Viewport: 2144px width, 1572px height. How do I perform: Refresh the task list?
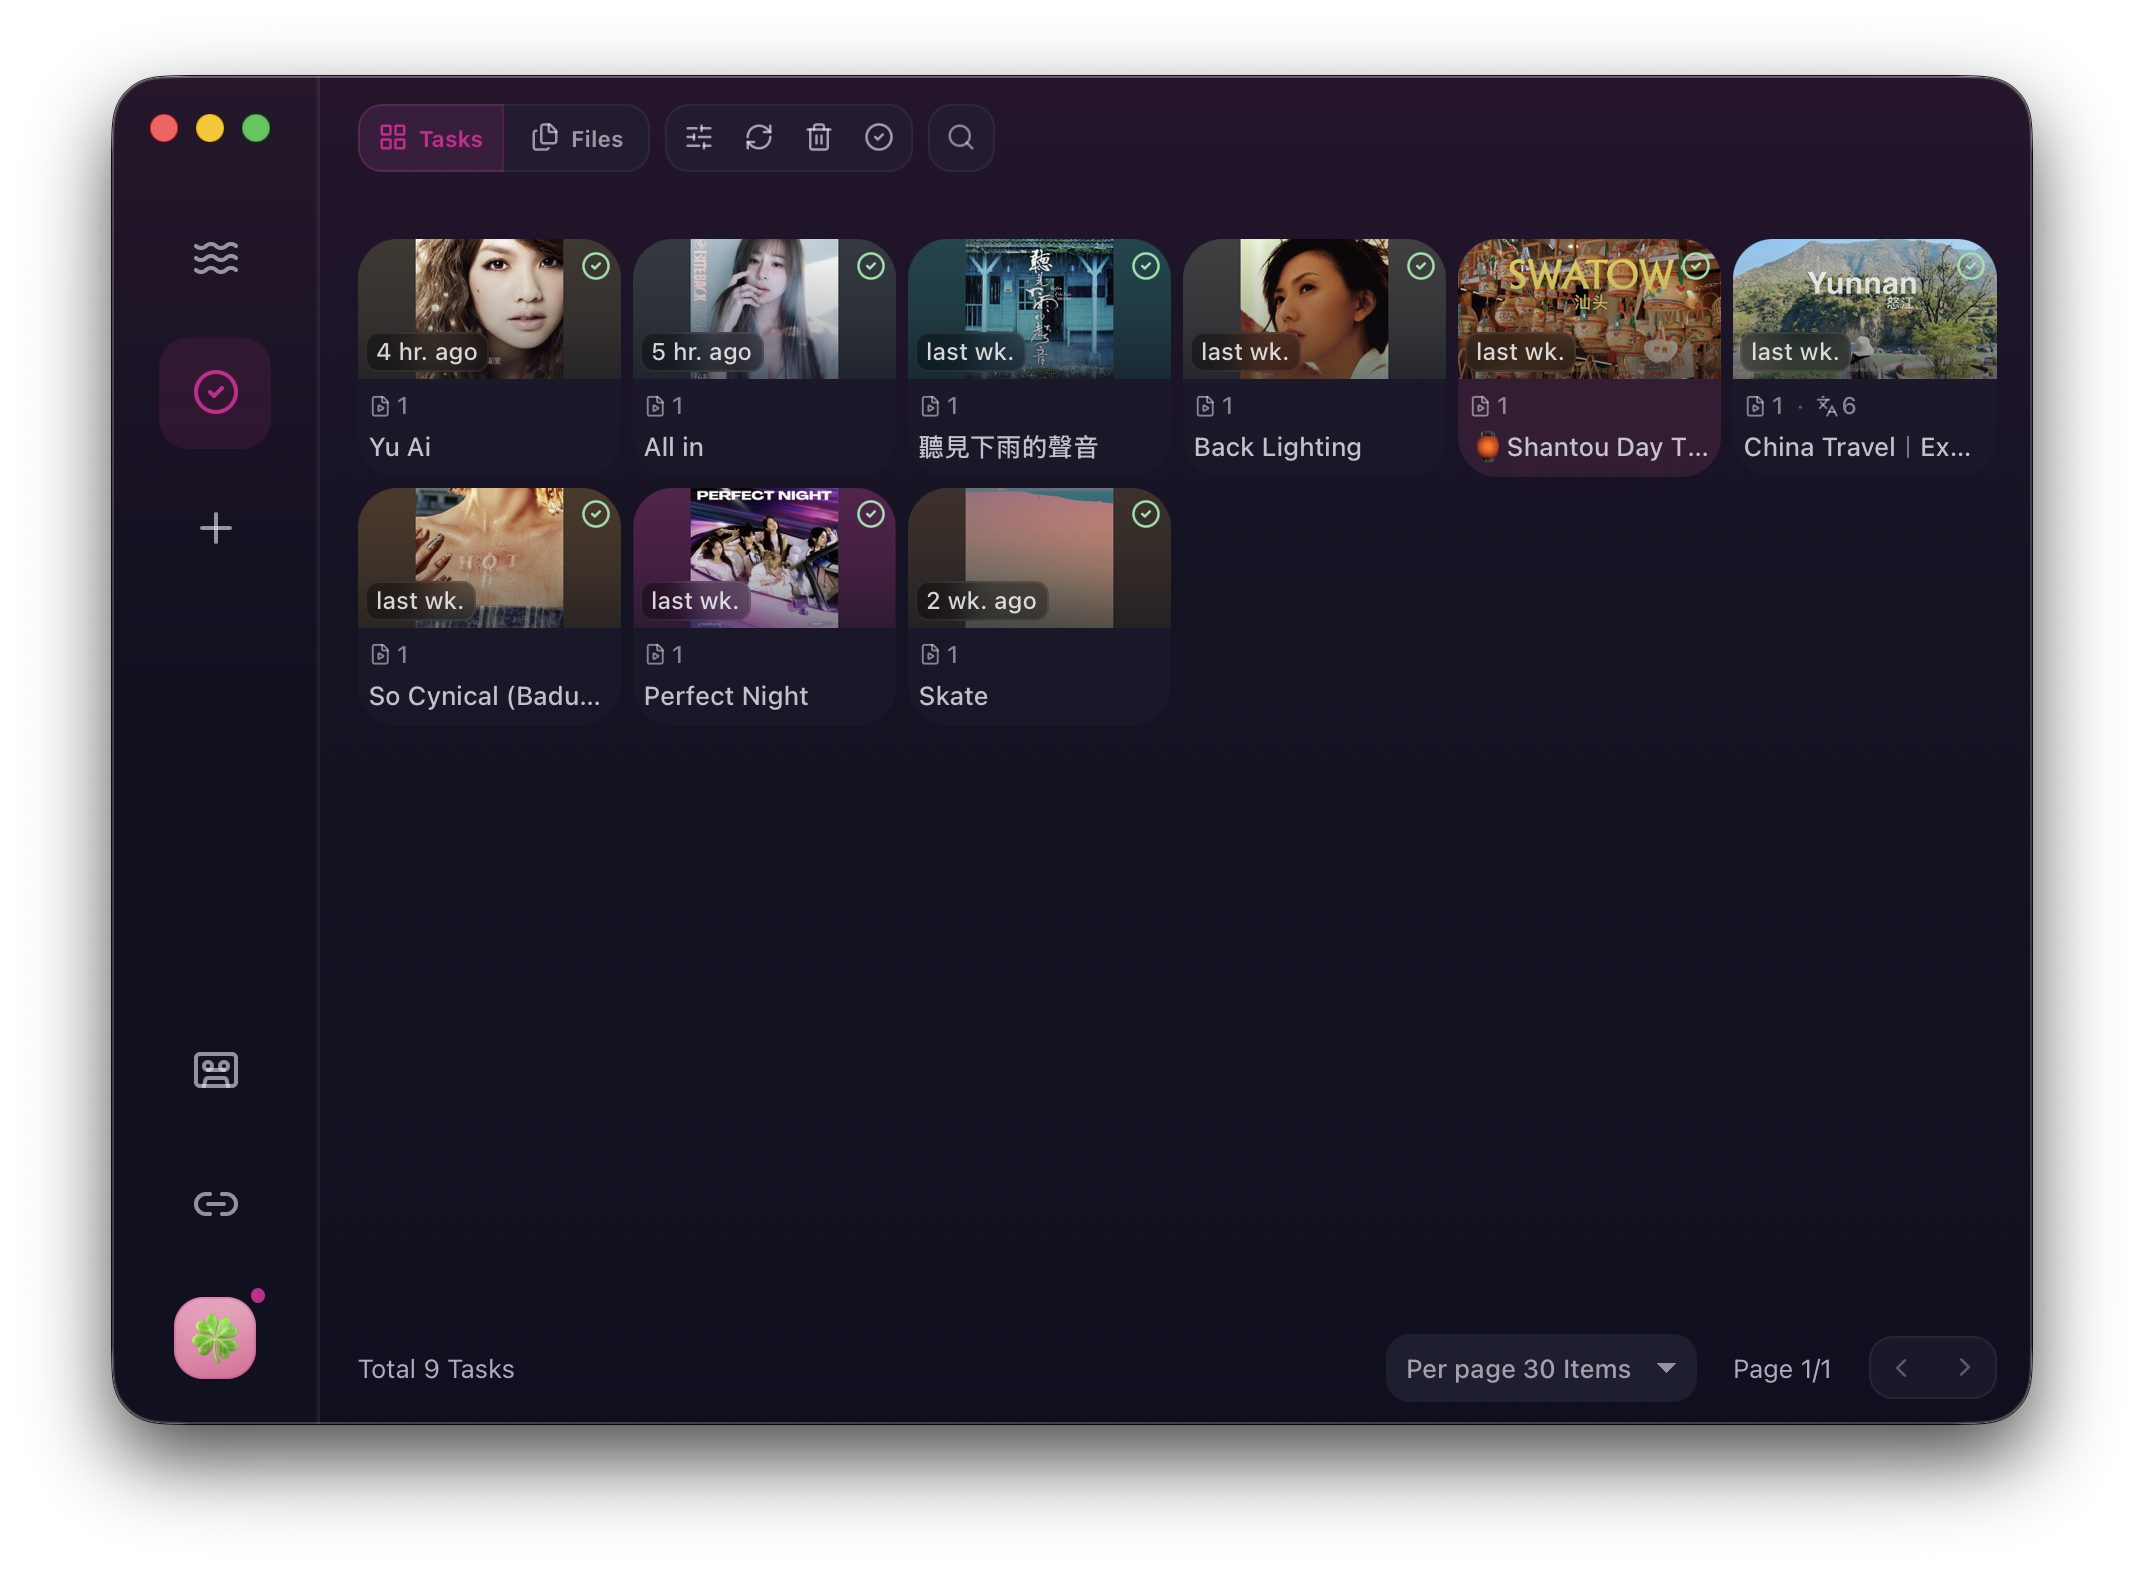[759, 138]
